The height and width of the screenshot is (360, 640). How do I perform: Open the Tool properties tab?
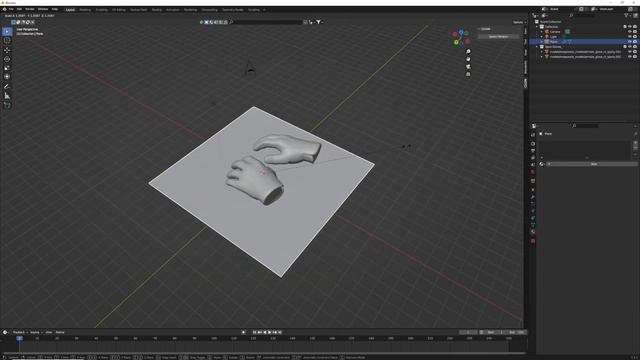[533, 135]
